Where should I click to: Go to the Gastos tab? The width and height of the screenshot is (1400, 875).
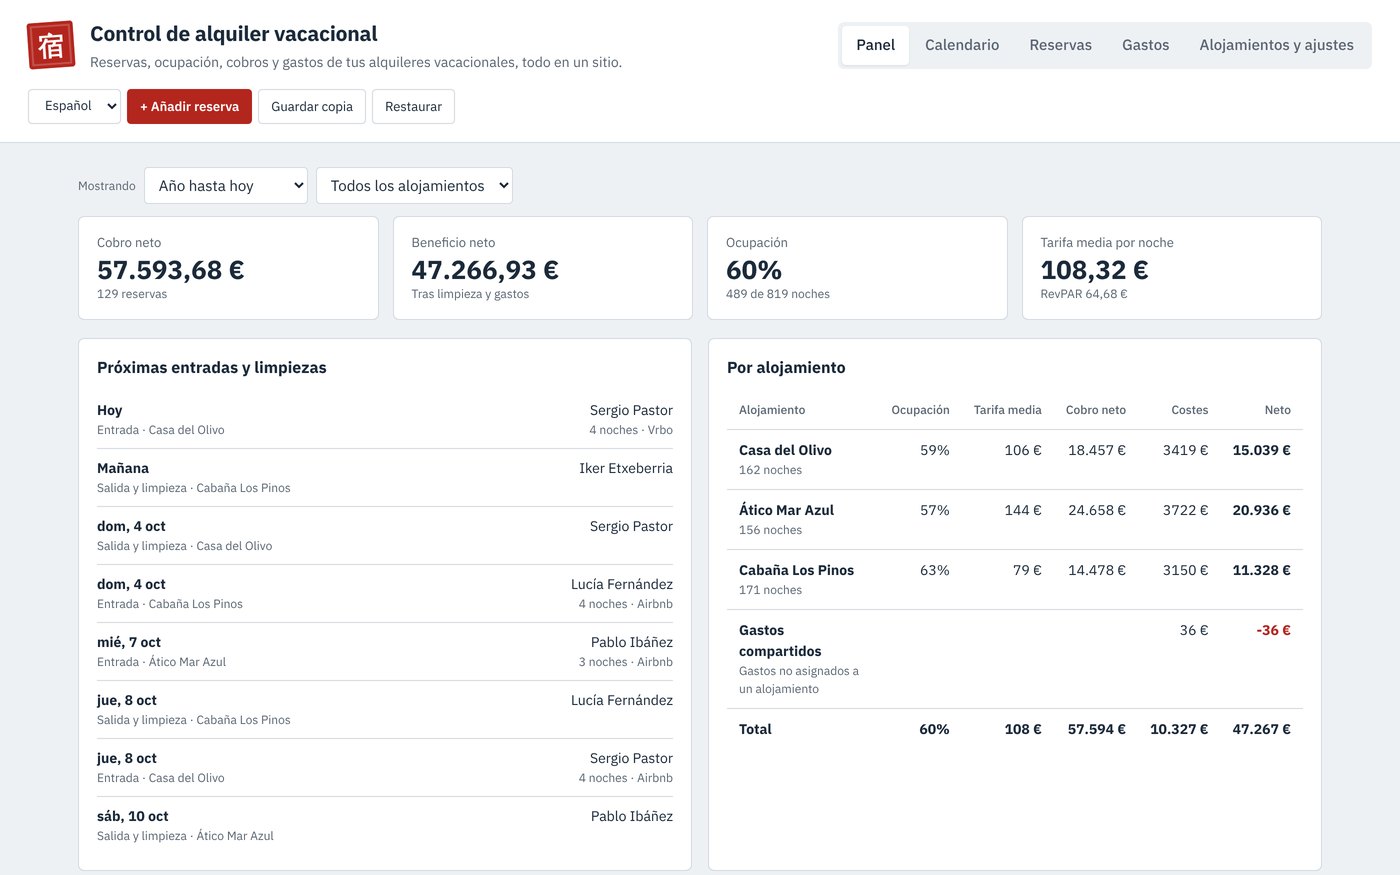1145,45
